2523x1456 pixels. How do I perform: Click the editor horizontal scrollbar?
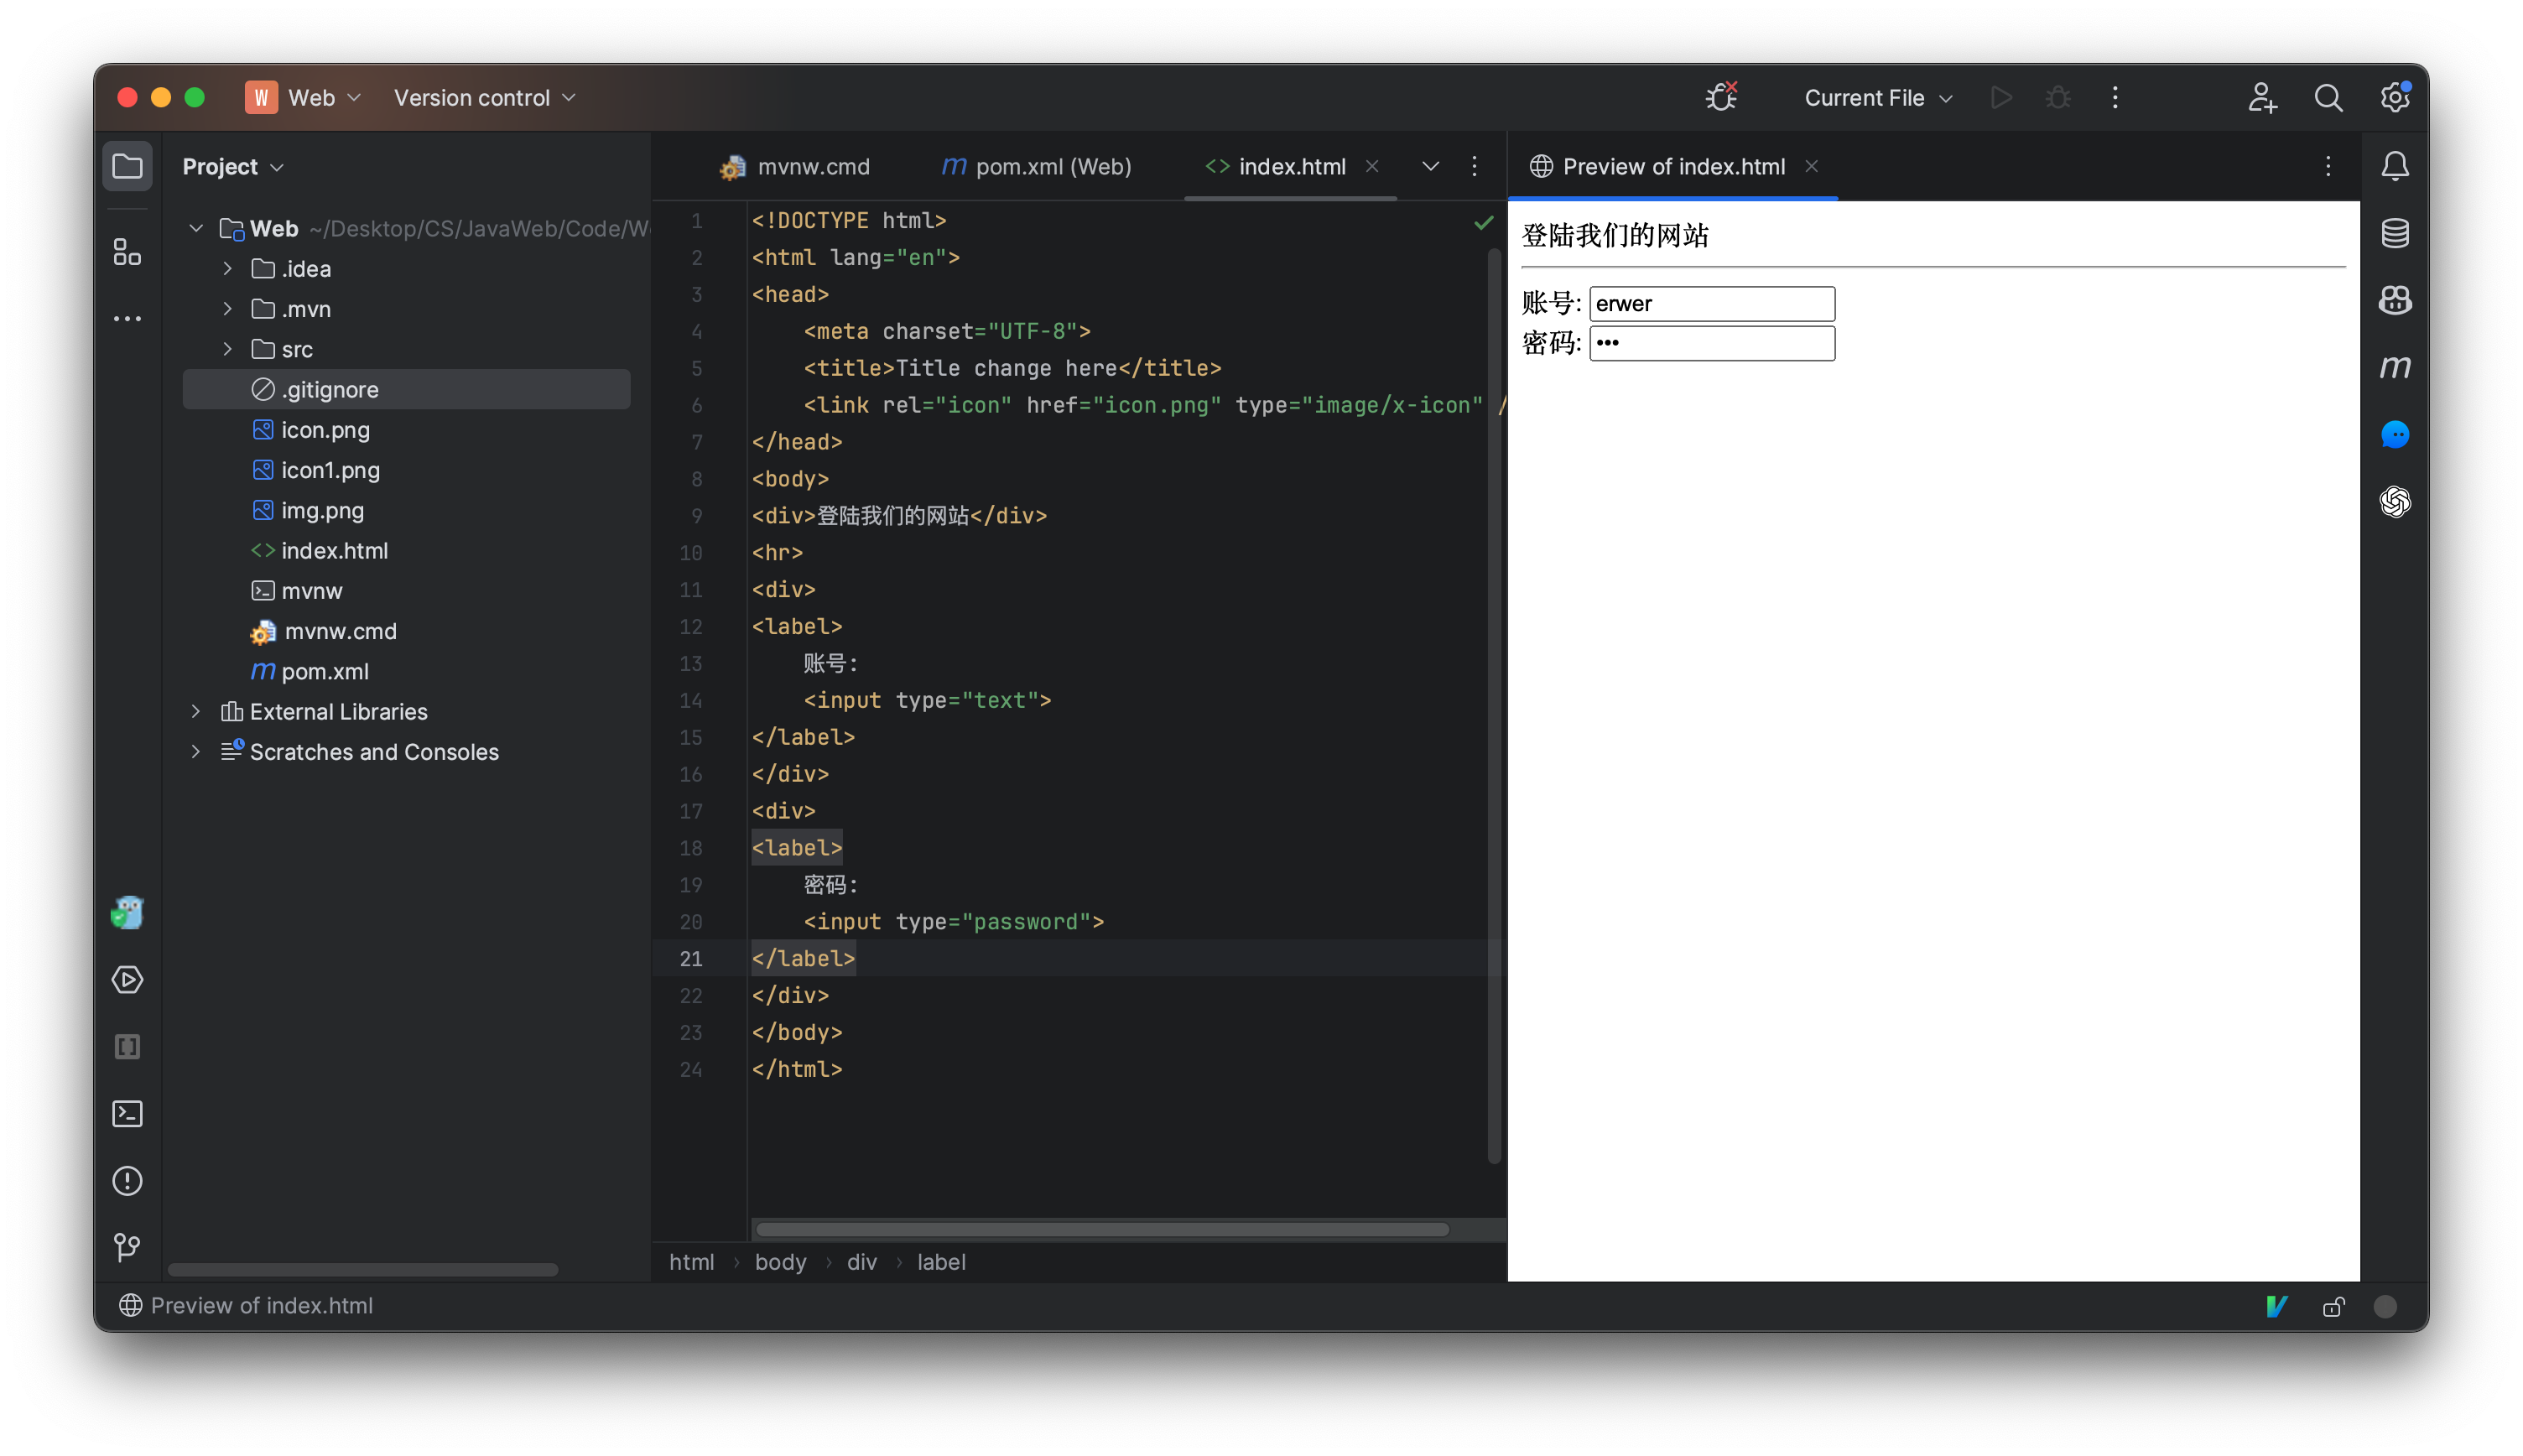click(x=1102, y=1229)
